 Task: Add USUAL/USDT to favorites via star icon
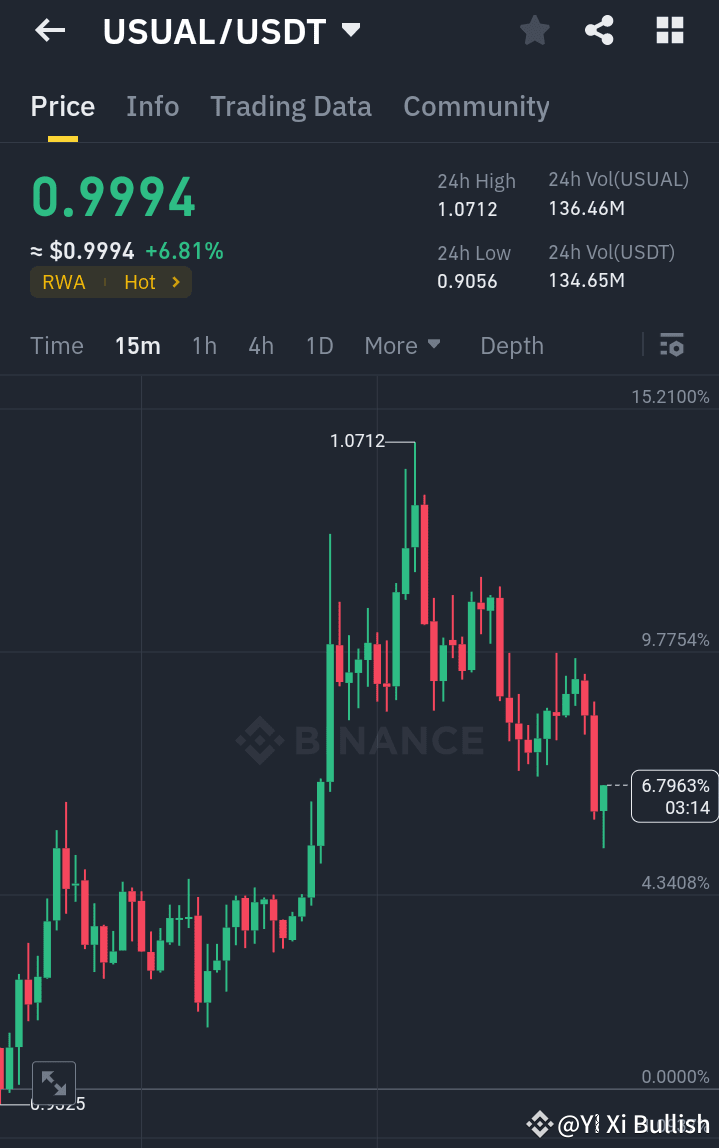coord(534,30)
